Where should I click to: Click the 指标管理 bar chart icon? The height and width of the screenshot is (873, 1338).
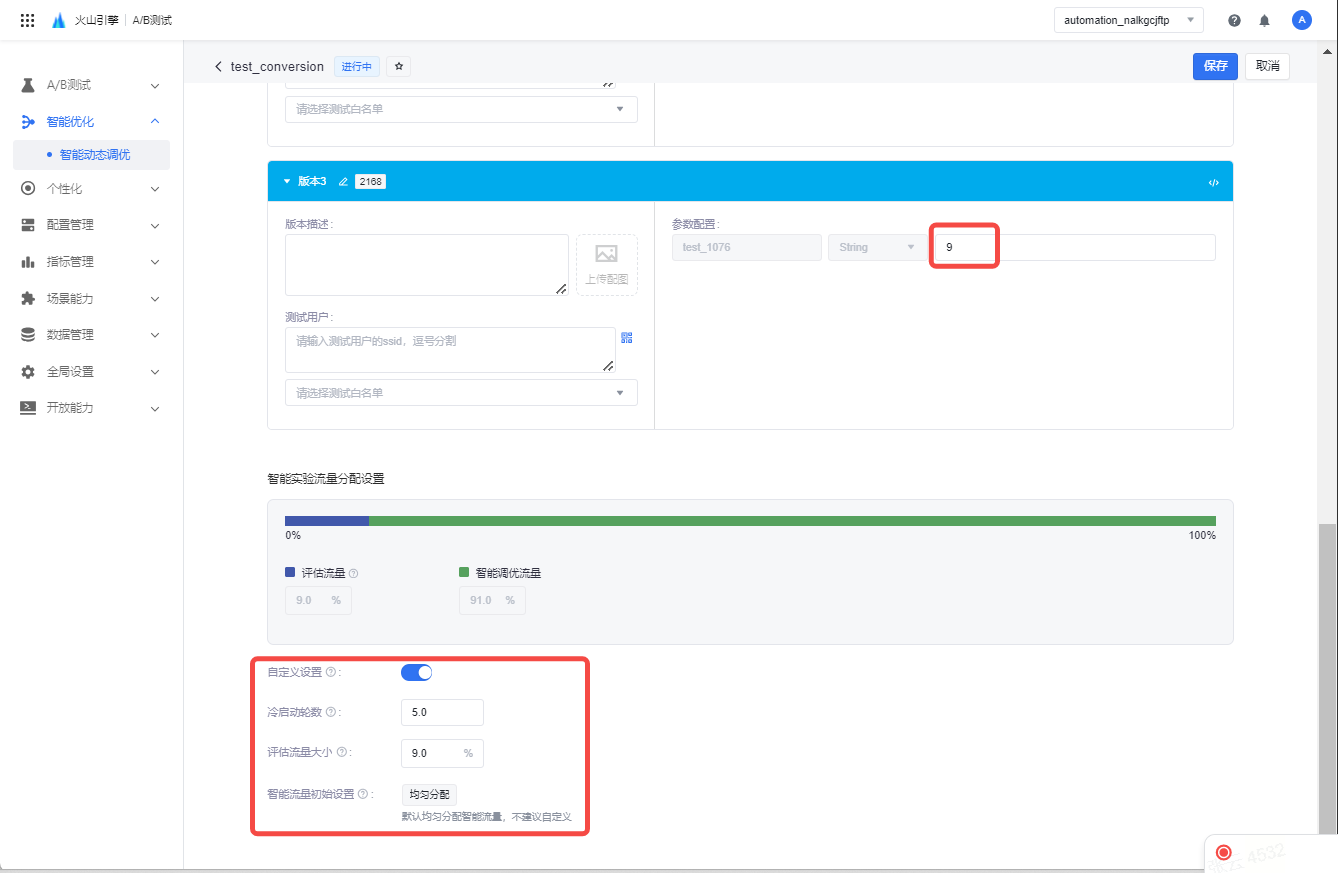click(x=28, y=262)
